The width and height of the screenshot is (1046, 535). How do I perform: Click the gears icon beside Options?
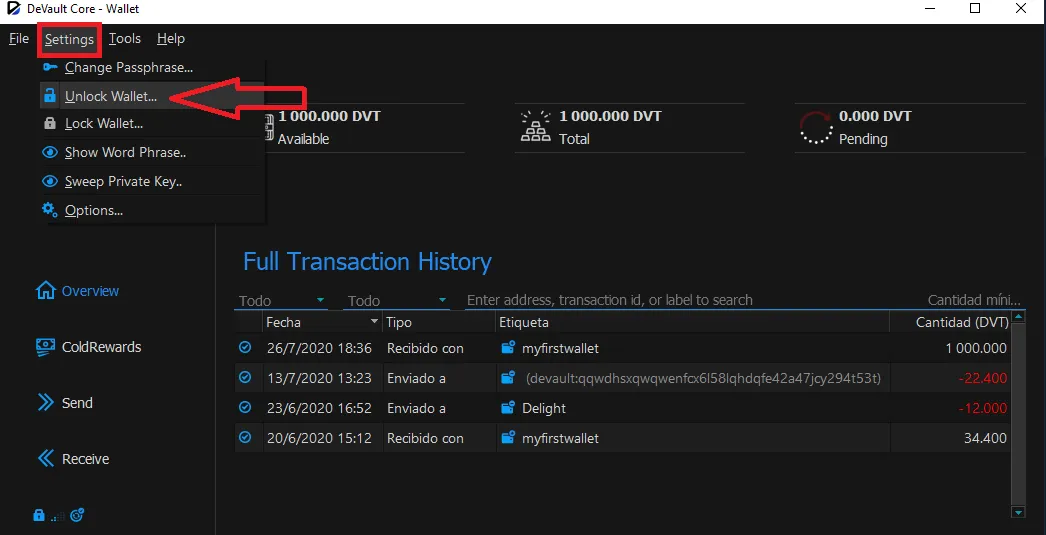point(50,209)
